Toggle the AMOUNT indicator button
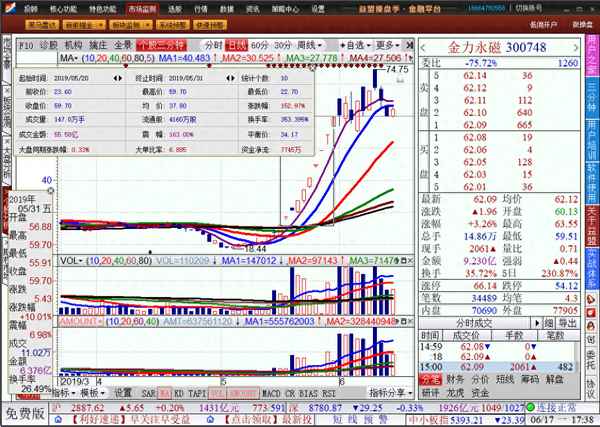Image resolution: width=600 pixels, height=427 pixels. coord(76,323)
